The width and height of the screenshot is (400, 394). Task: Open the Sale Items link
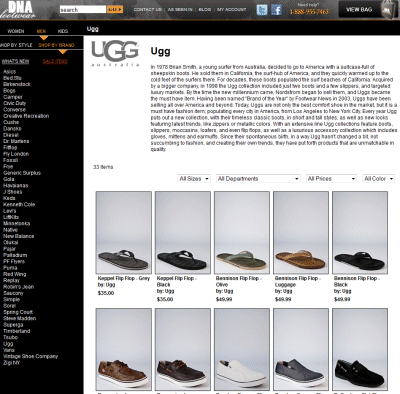point(55,61)
